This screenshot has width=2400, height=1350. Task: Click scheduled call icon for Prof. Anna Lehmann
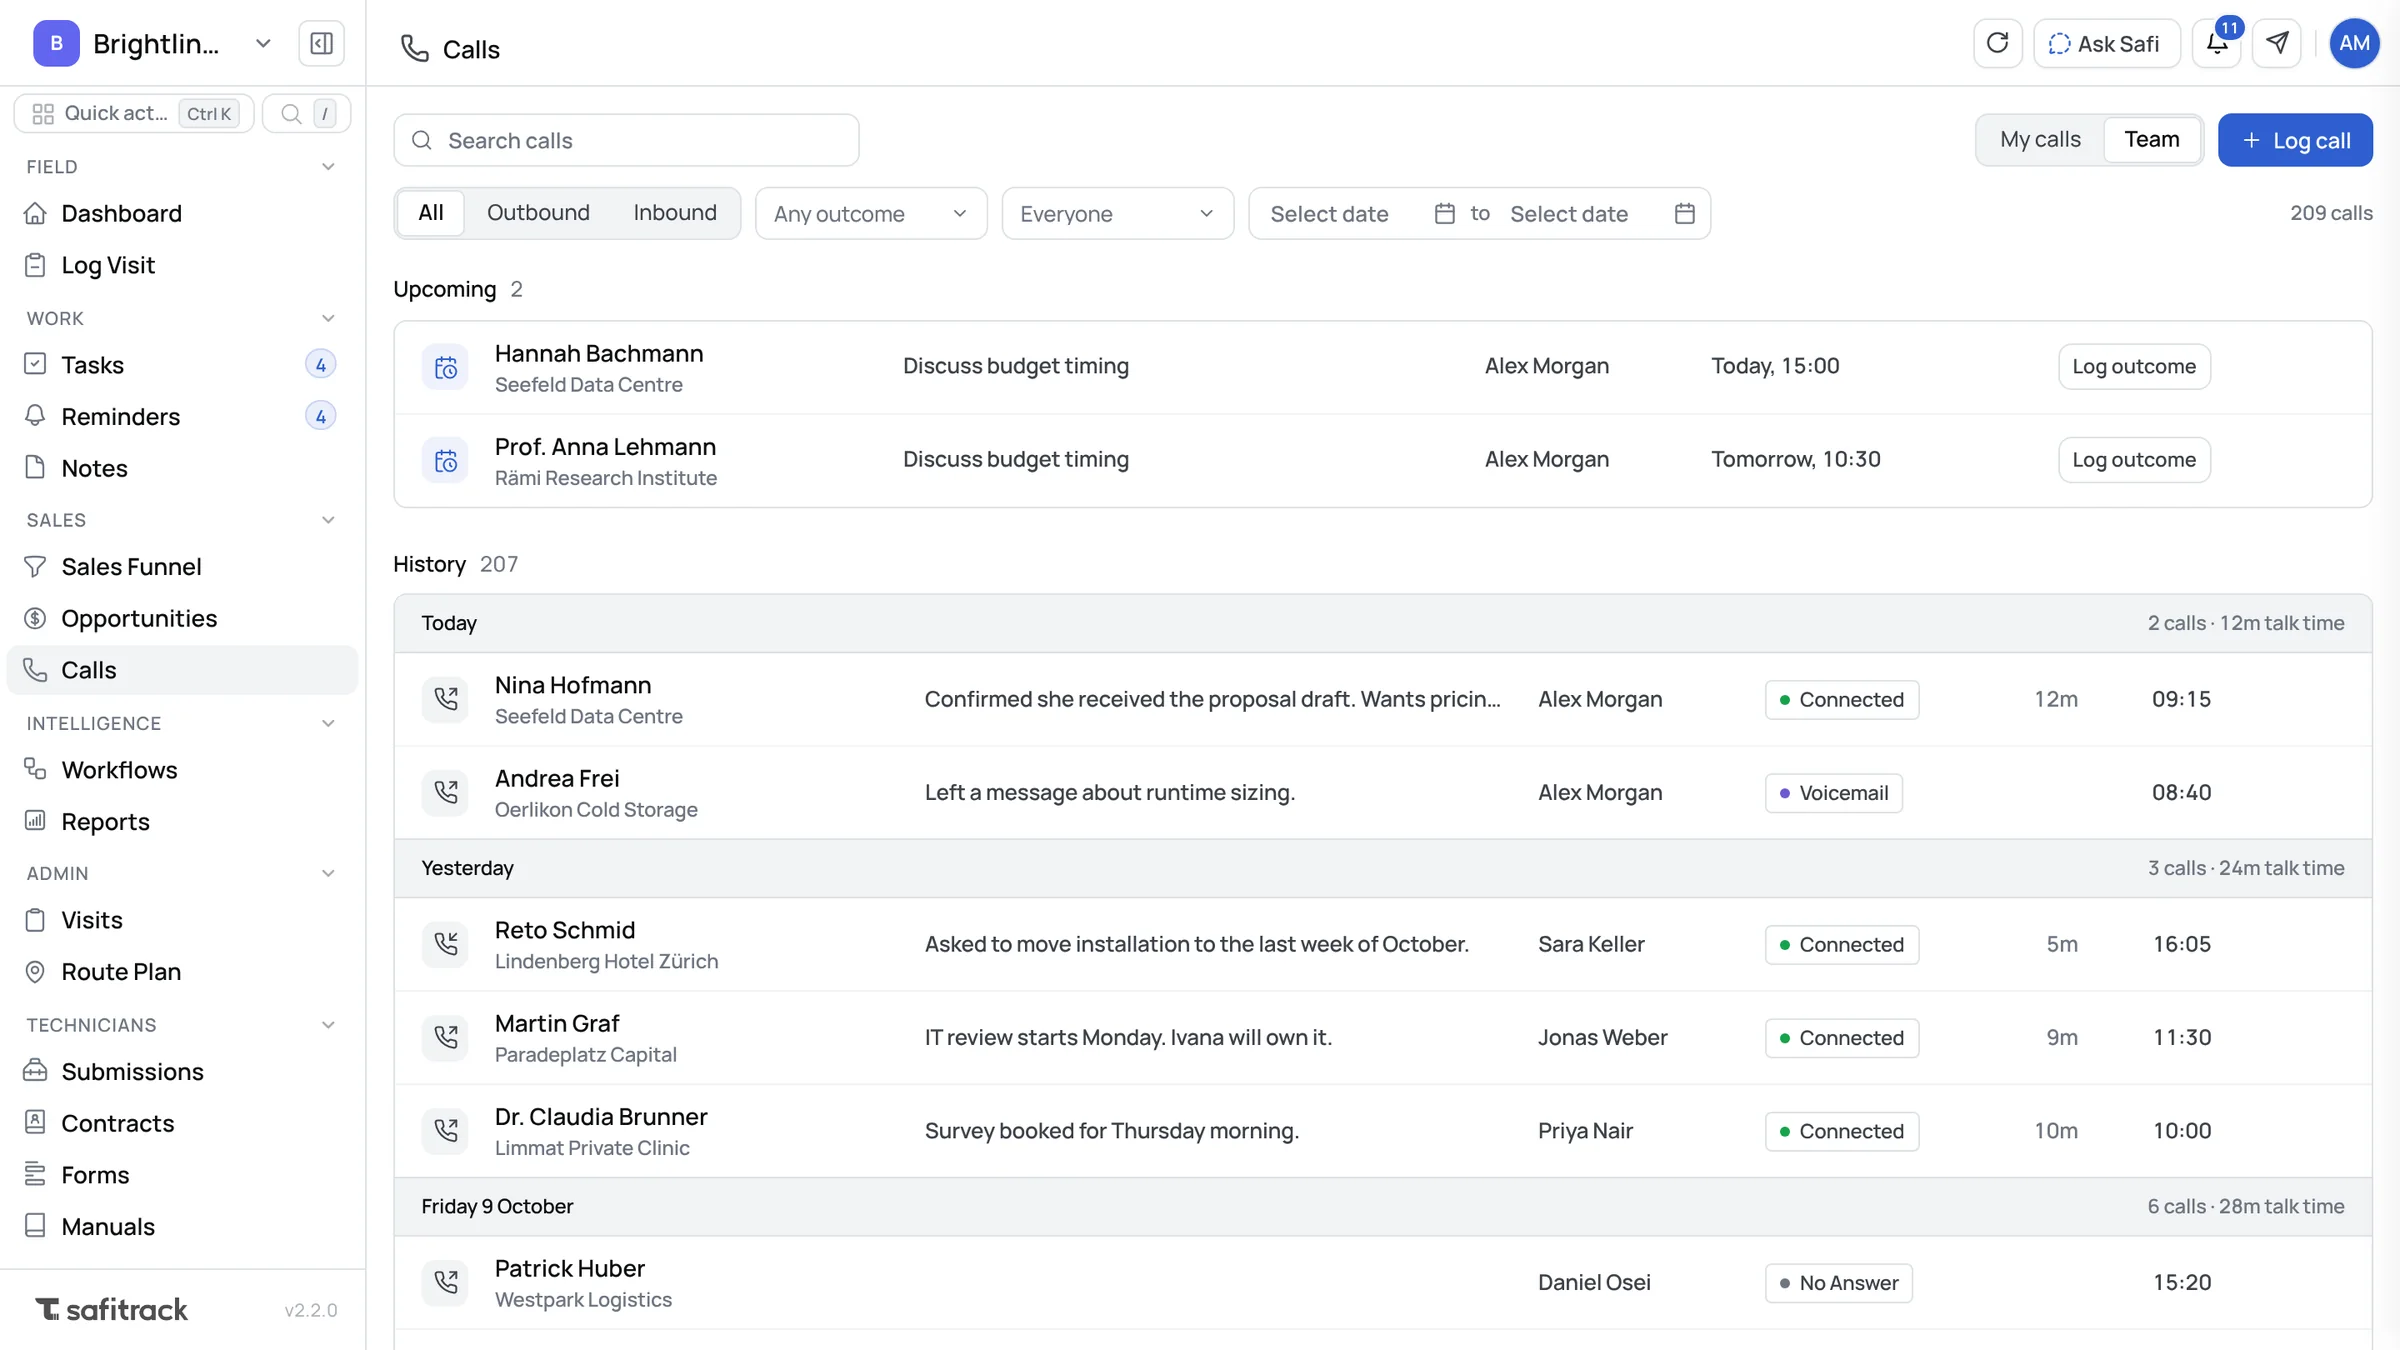tap(445, 461)
